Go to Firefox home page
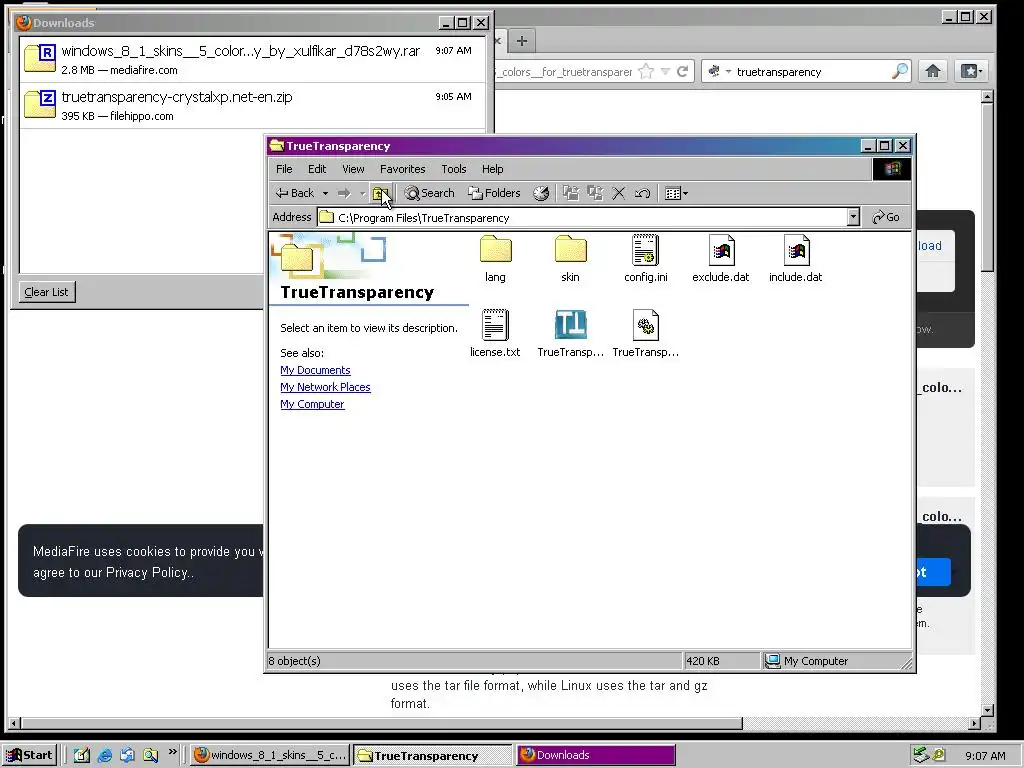The width and height of the screenshot is (1024, 768). click(x=933, y=71)
